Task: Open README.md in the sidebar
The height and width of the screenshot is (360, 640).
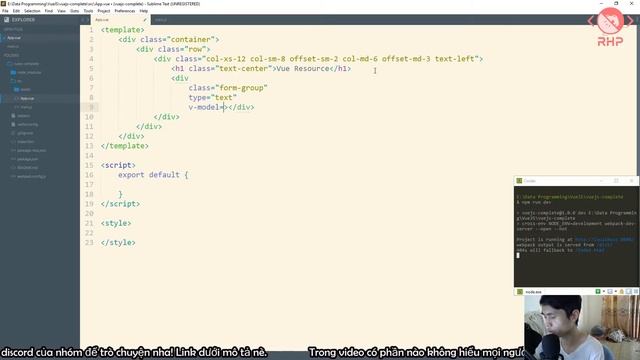Action: click(x=27, y=168)
